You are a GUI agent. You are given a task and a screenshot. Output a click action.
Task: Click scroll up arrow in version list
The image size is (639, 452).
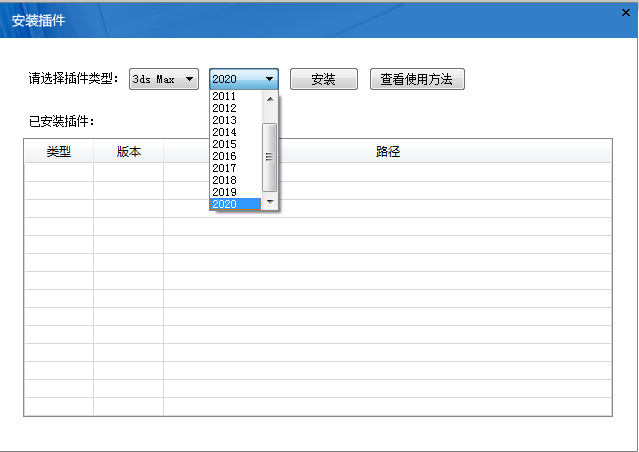269,99
